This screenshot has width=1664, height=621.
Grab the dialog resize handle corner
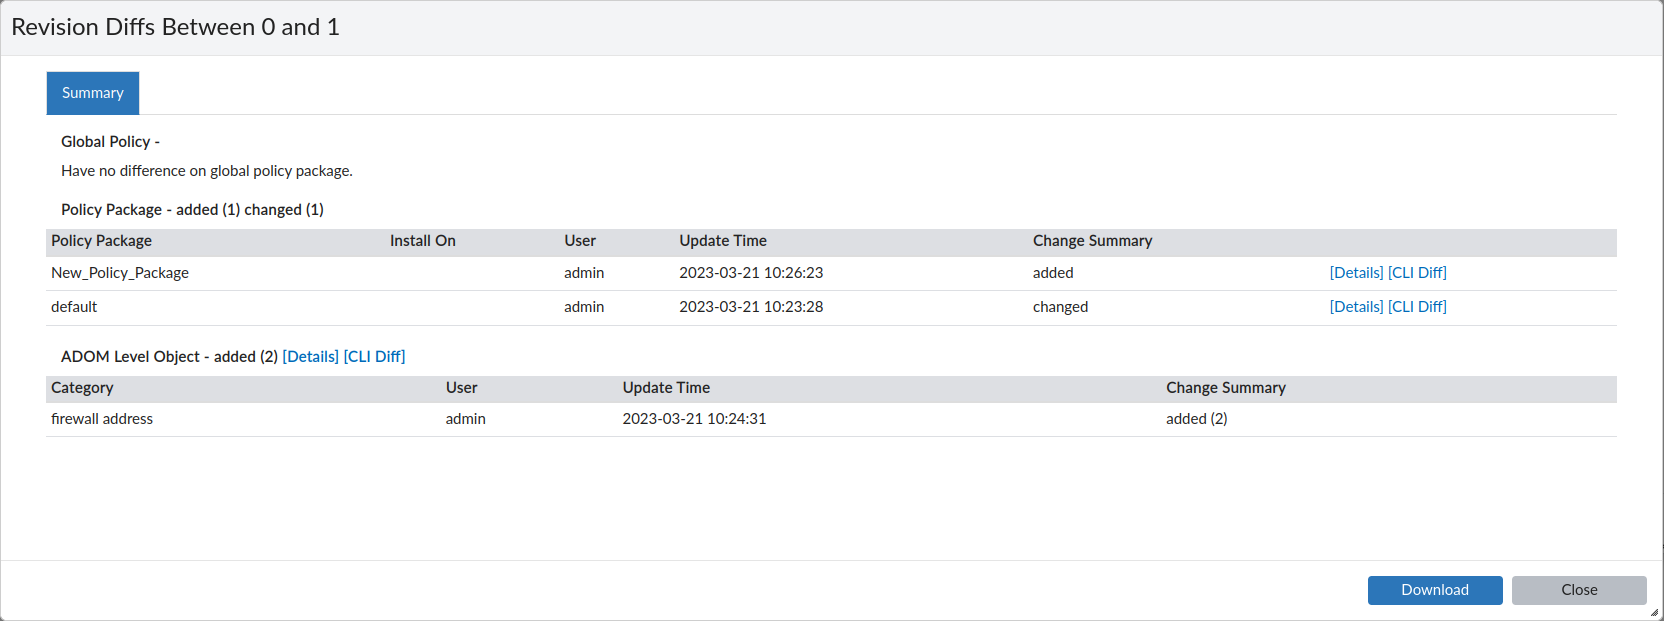coord(1654,613)
